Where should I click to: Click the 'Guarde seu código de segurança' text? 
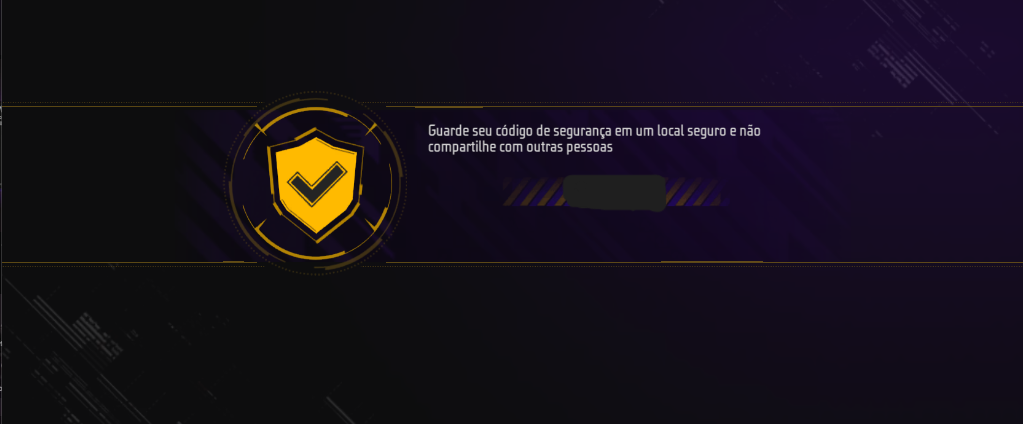[519, 131]
